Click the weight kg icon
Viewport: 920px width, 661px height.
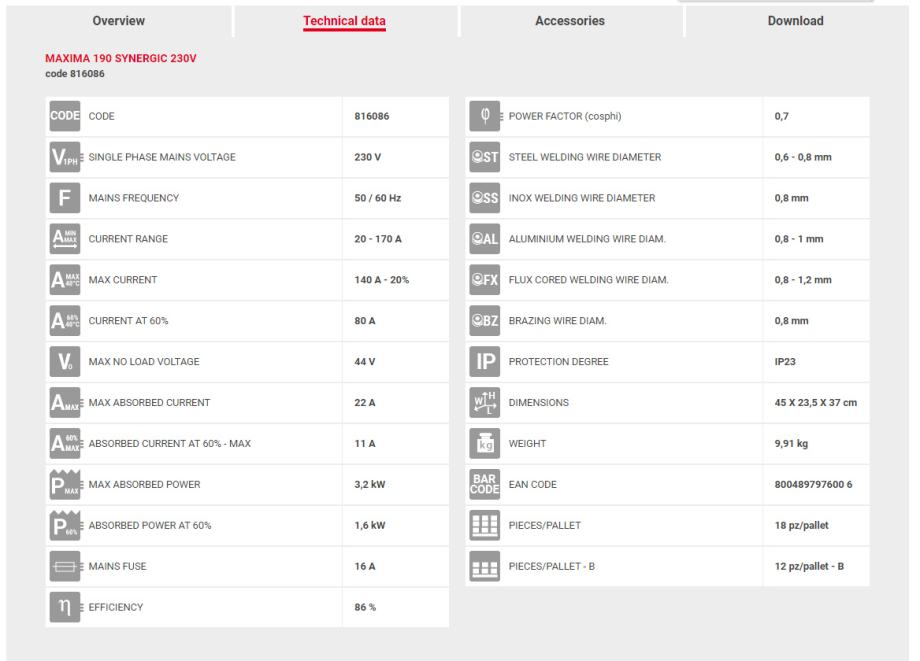(x=485, y=443)
